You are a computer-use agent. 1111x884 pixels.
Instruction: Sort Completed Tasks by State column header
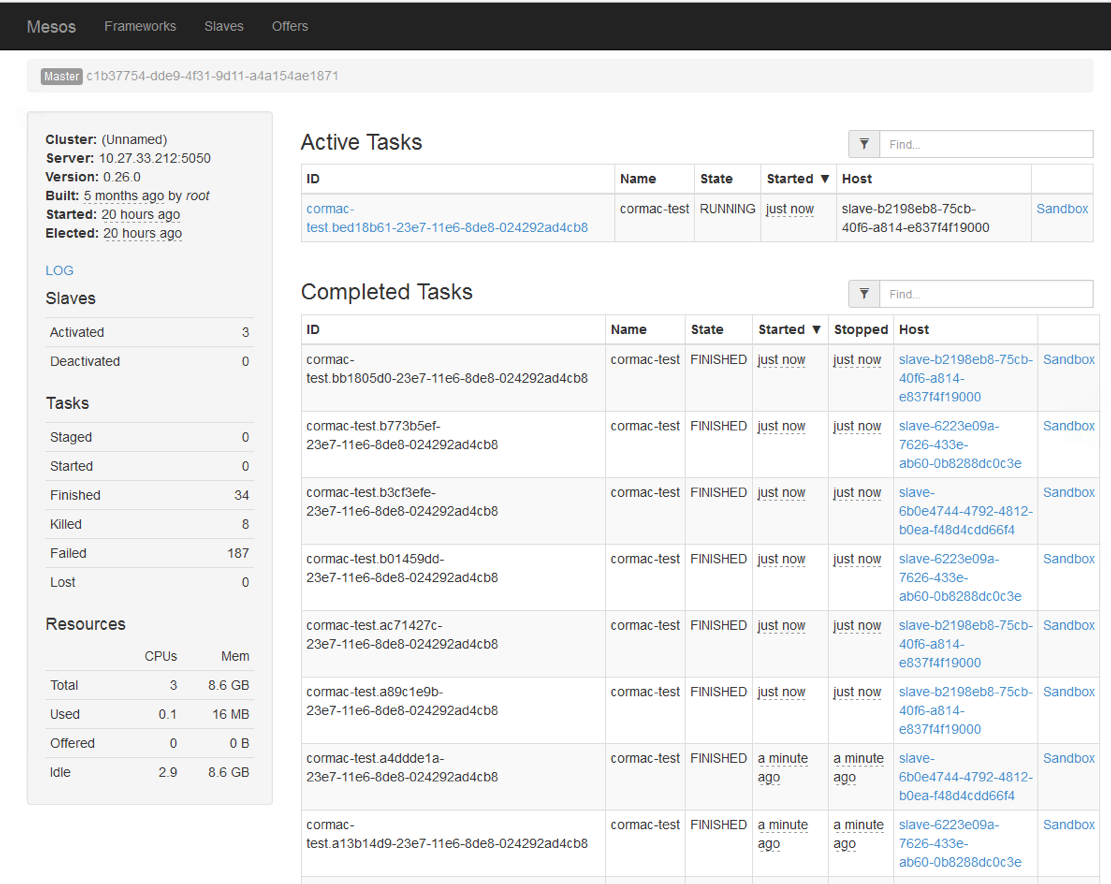coord(707,329)
